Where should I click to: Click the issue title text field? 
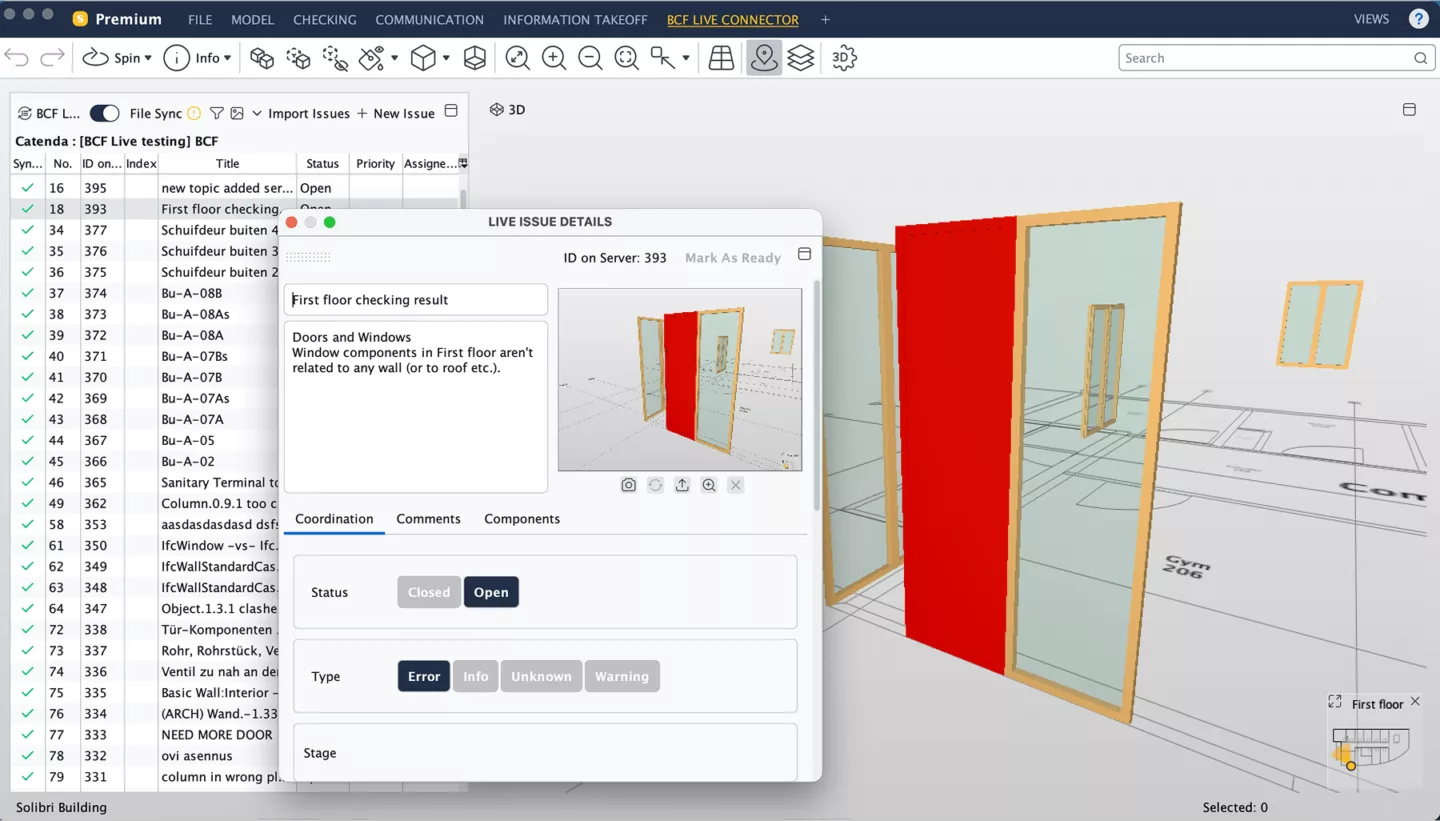click(x=416, y=300)
